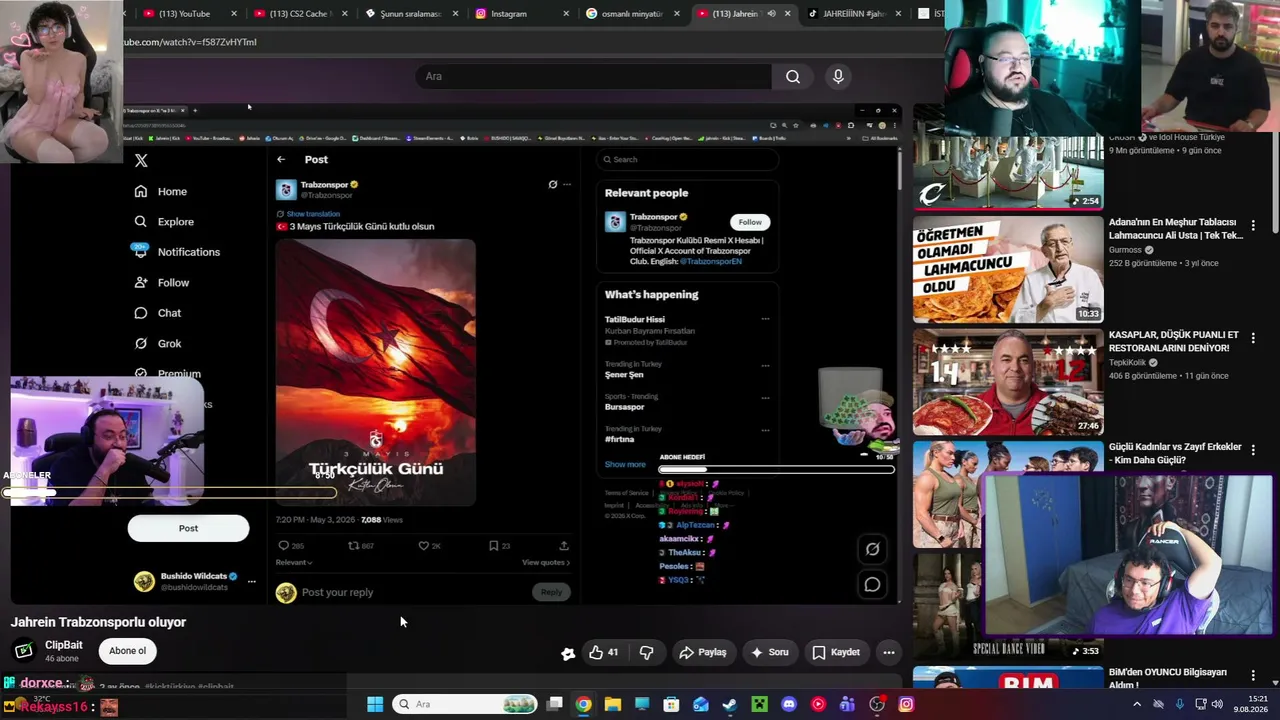Close the Instagram browser tab

(566, 14)
